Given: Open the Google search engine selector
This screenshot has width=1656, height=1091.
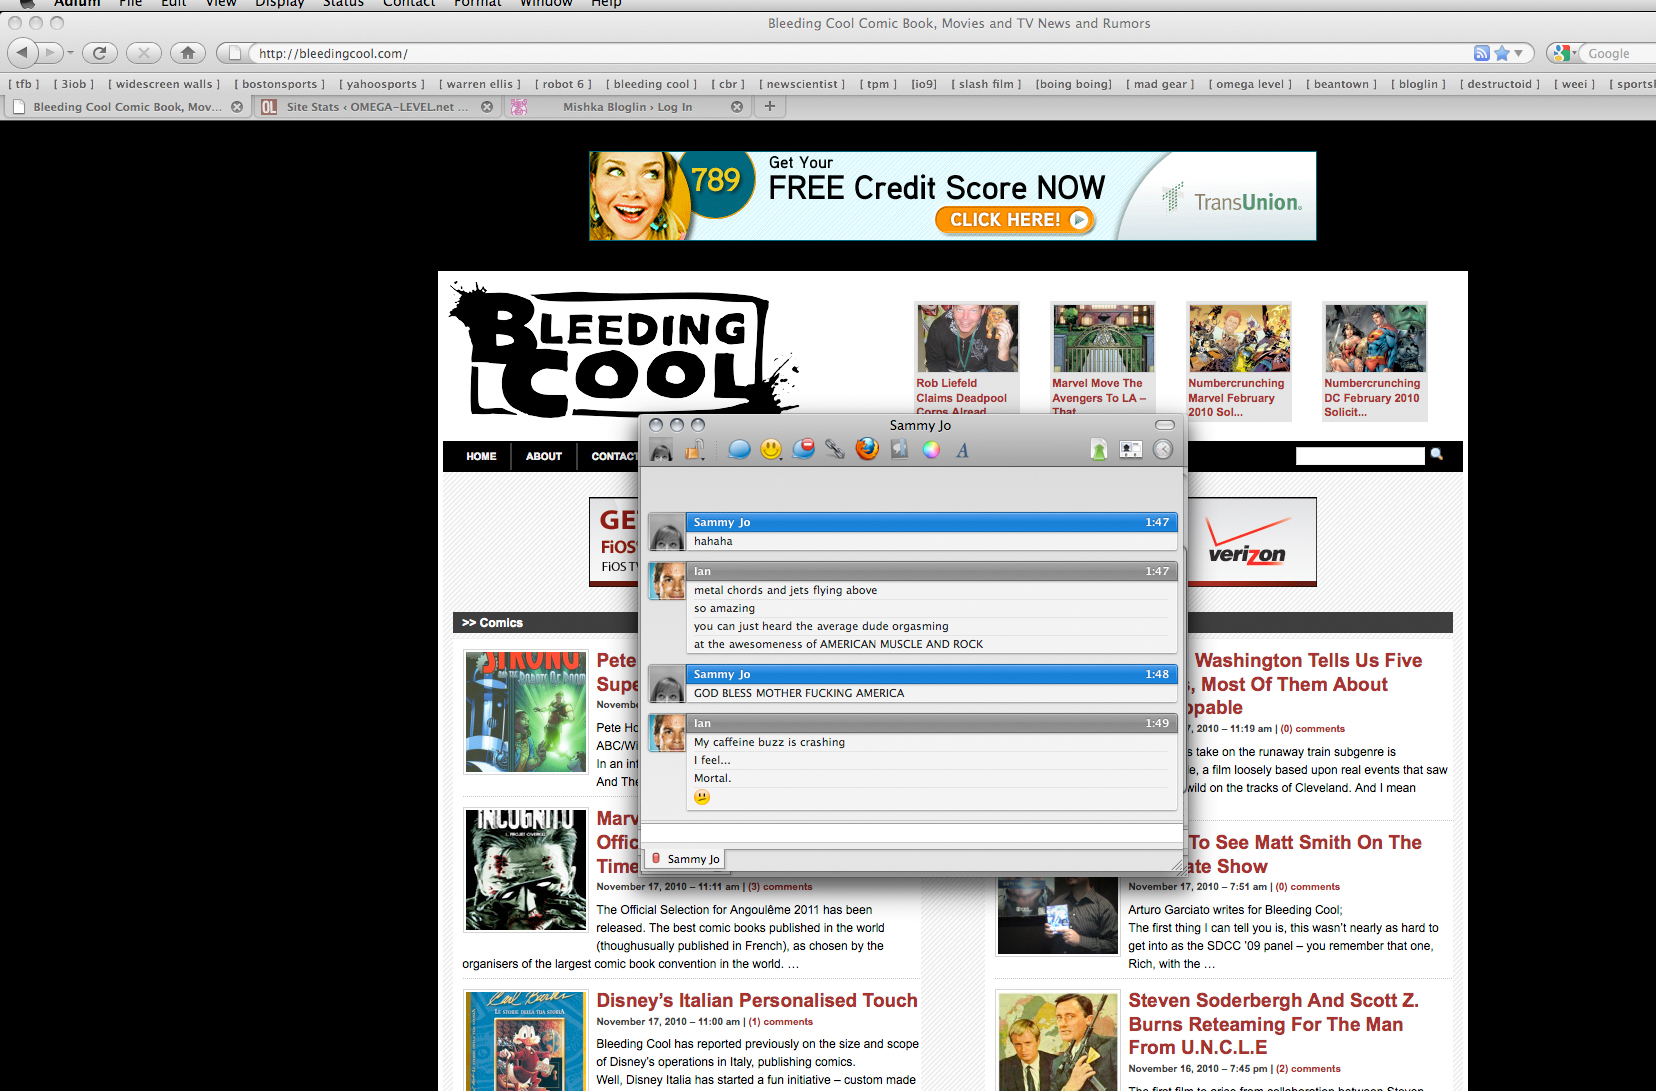Looking at the screenshot, I should point(1565,53).
